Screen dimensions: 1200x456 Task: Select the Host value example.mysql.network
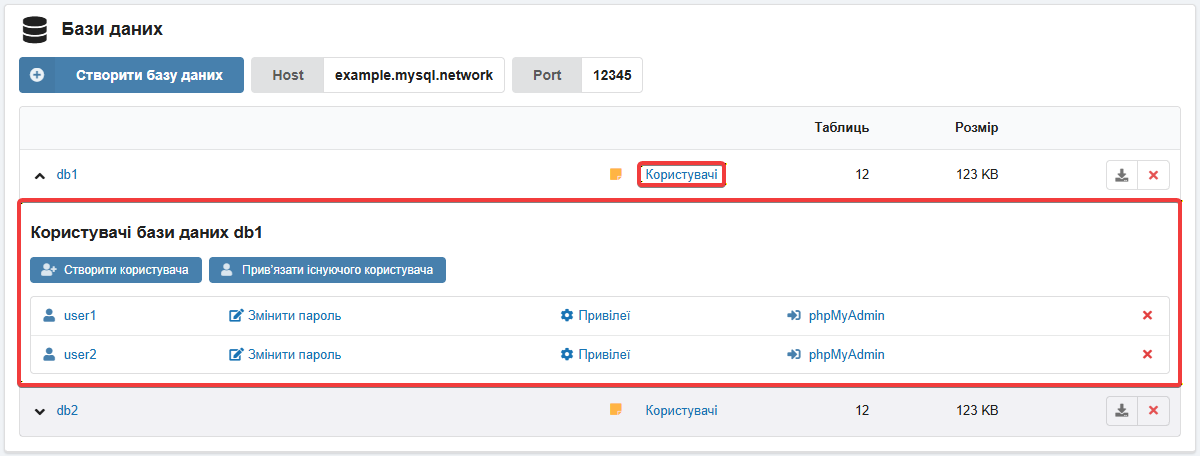414,75
